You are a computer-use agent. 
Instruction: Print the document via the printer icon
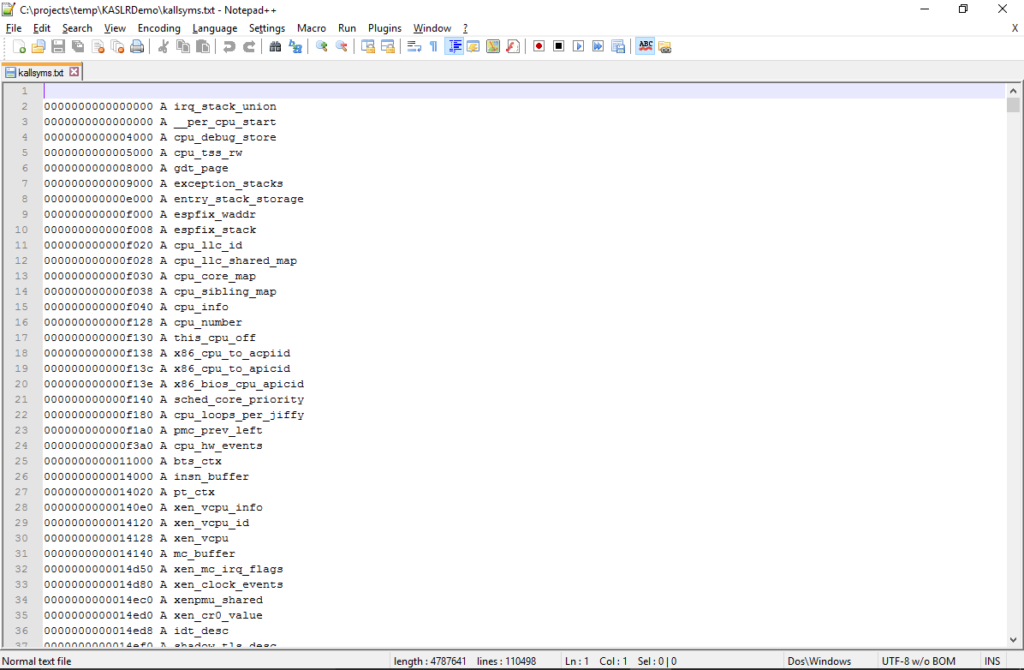pyautogui.click(x=139, y=46)
